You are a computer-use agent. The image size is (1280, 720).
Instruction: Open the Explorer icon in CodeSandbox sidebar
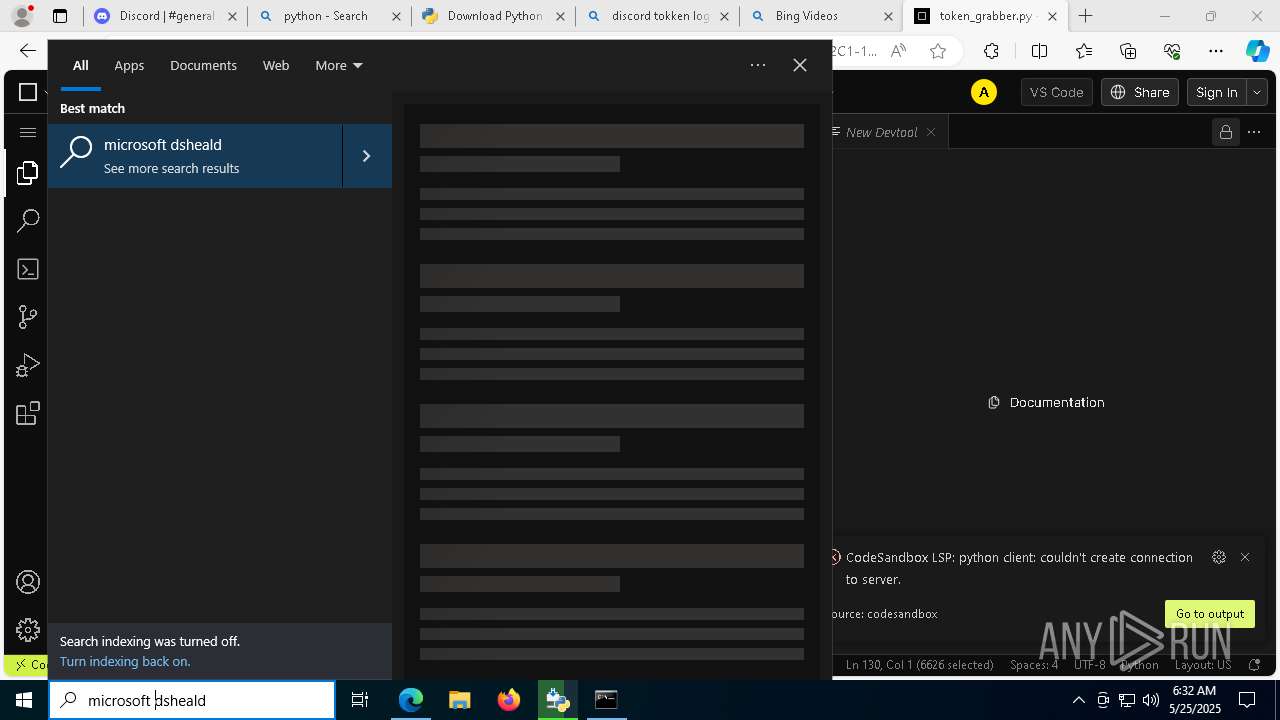click(x=27, y=173)
